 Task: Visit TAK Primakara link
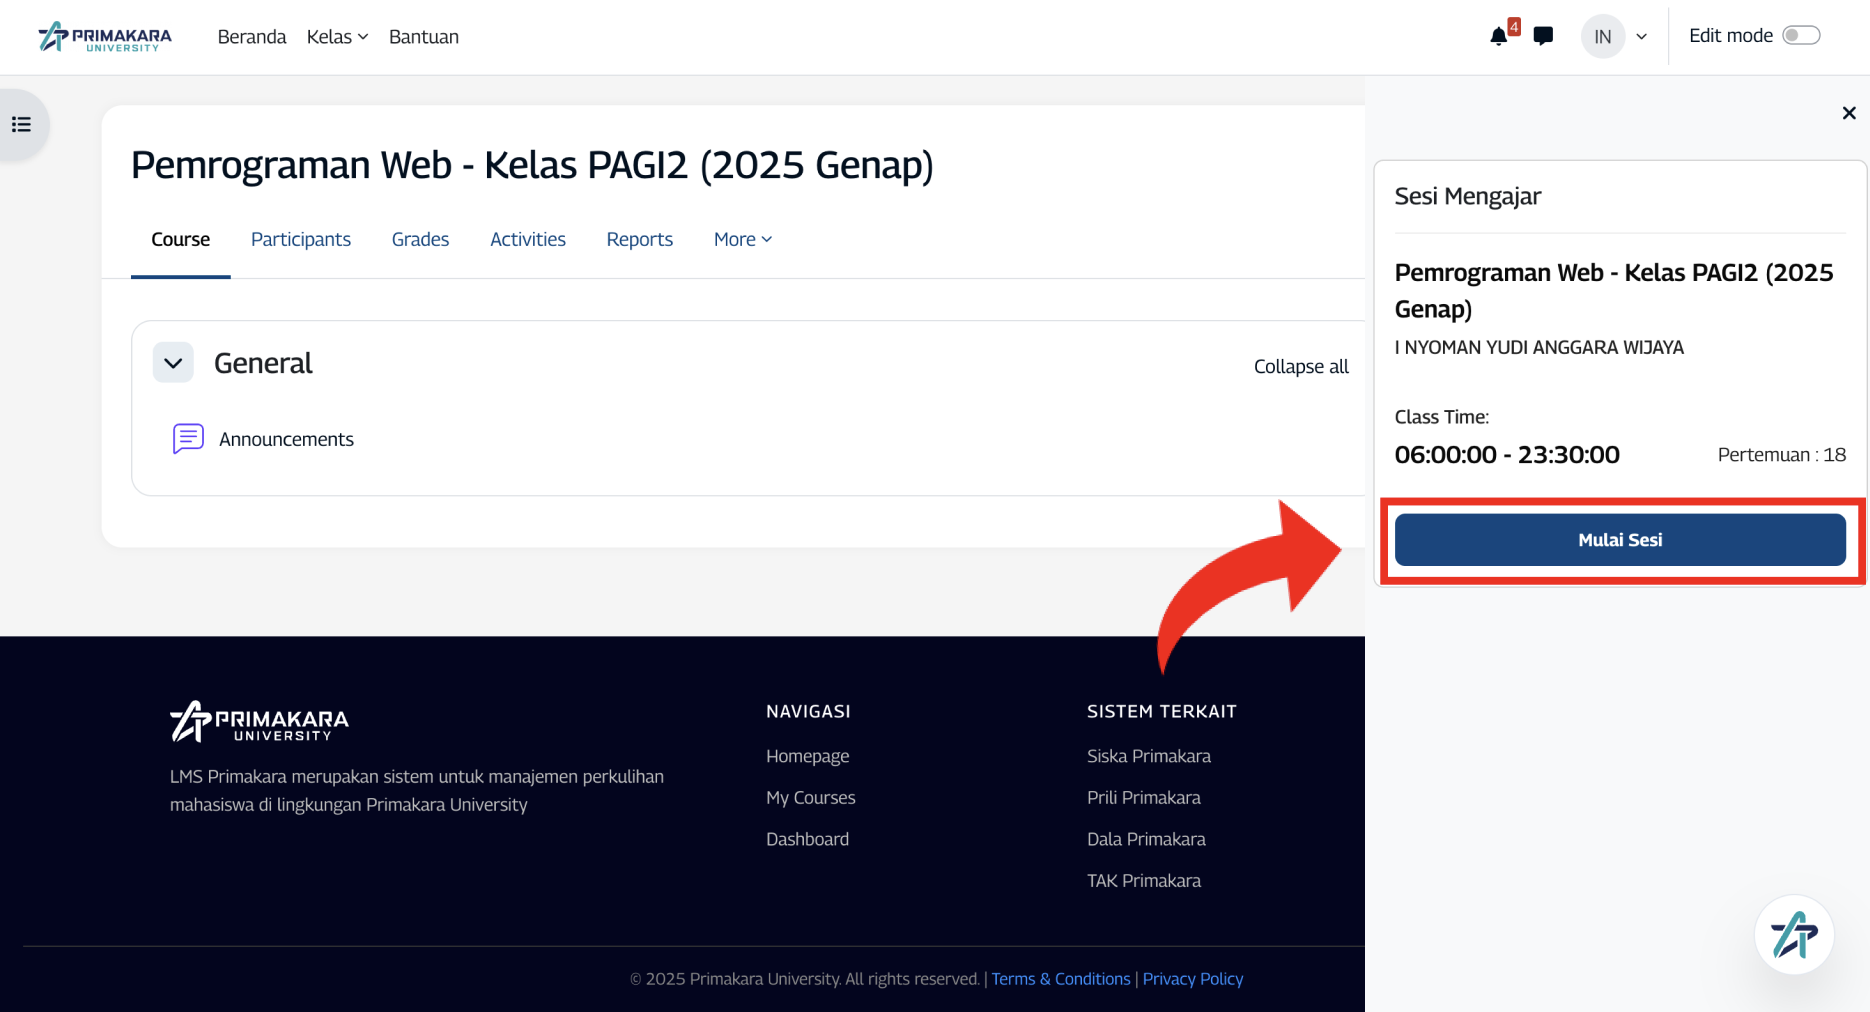click(1144, 880)
